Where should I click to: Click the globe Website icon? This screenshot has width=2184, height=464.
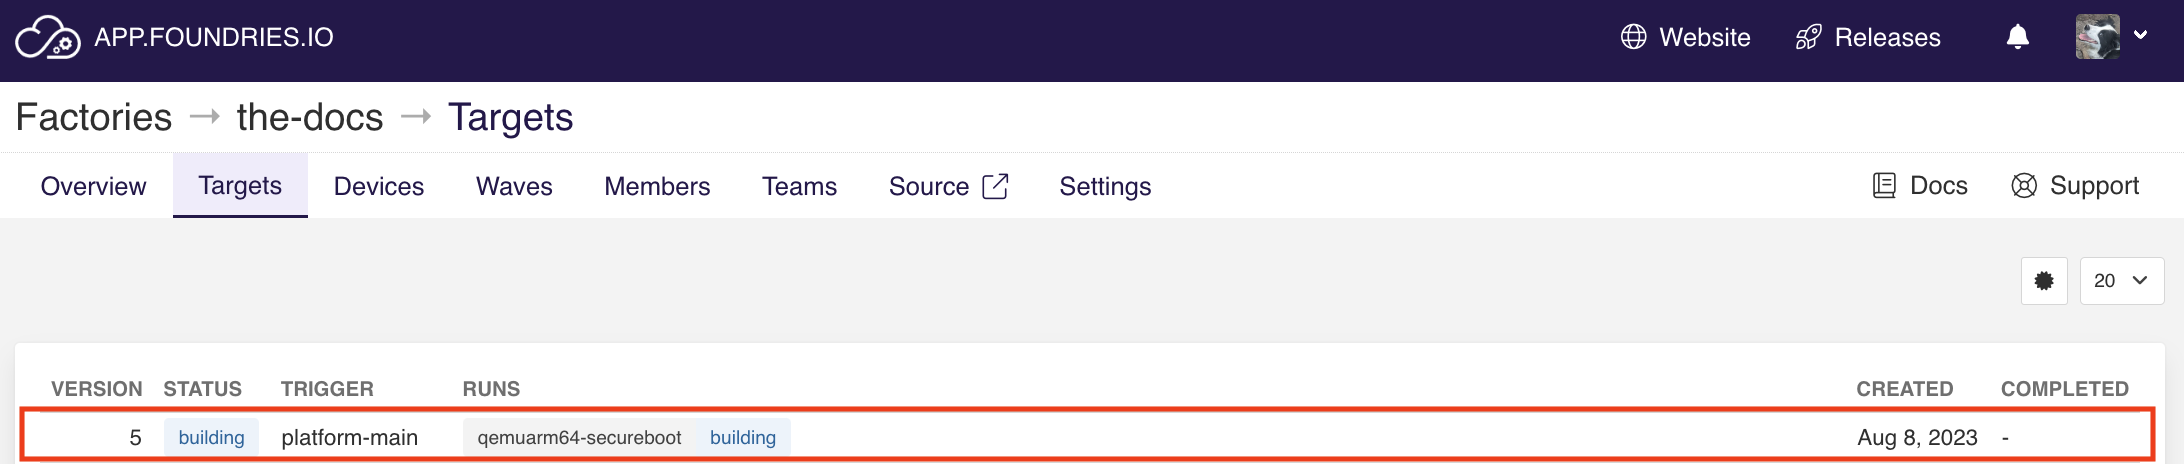coord(1633,38)
